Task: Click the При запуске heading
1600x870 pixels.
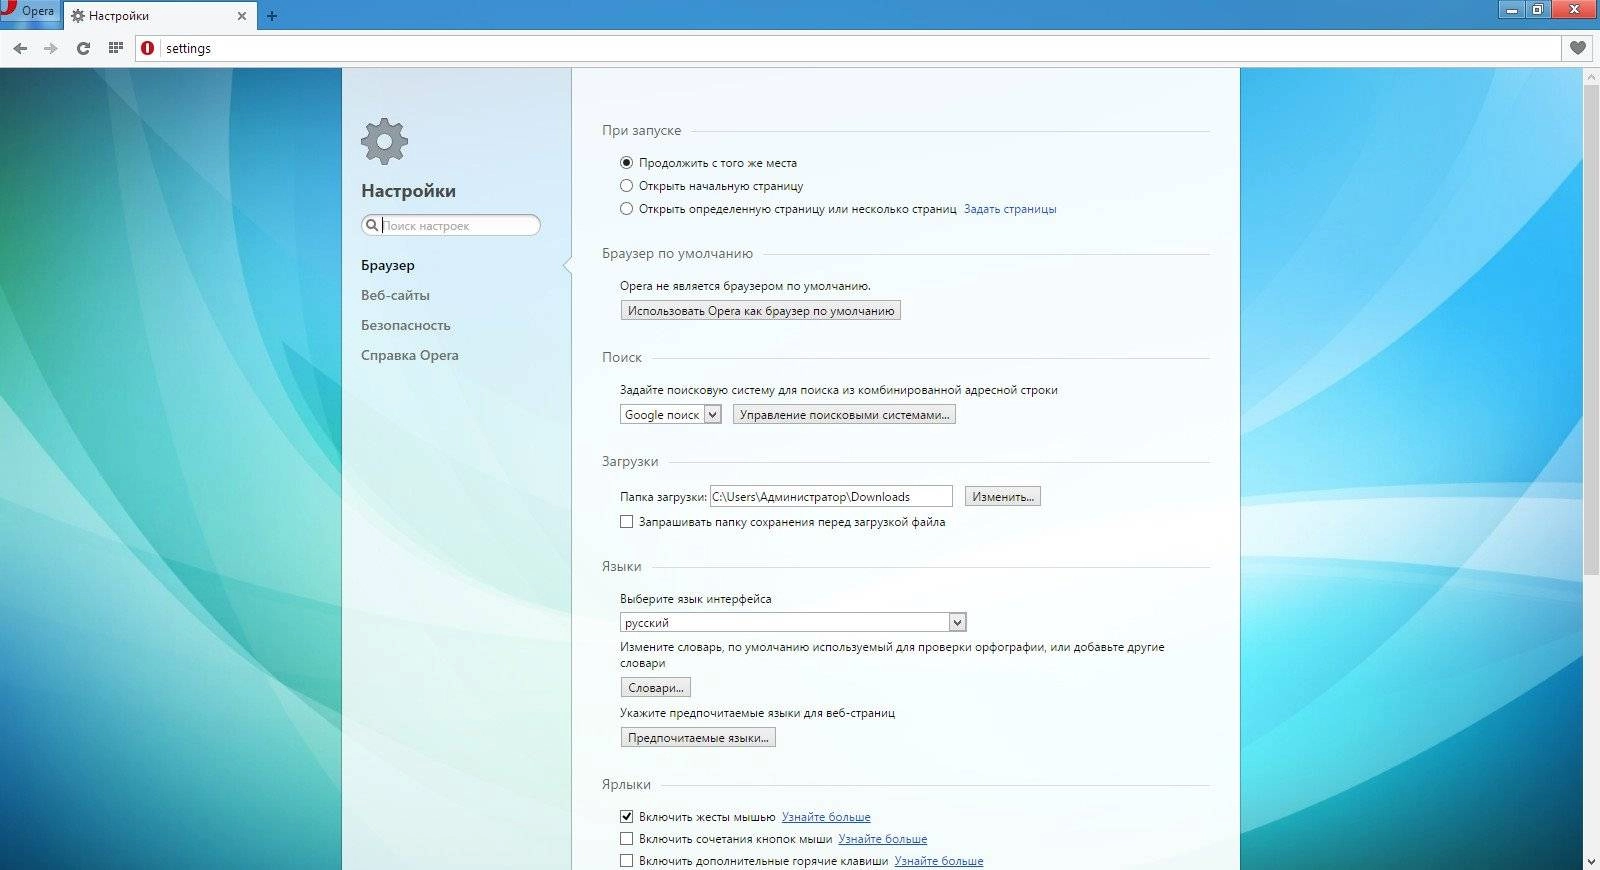Action: 641,130
